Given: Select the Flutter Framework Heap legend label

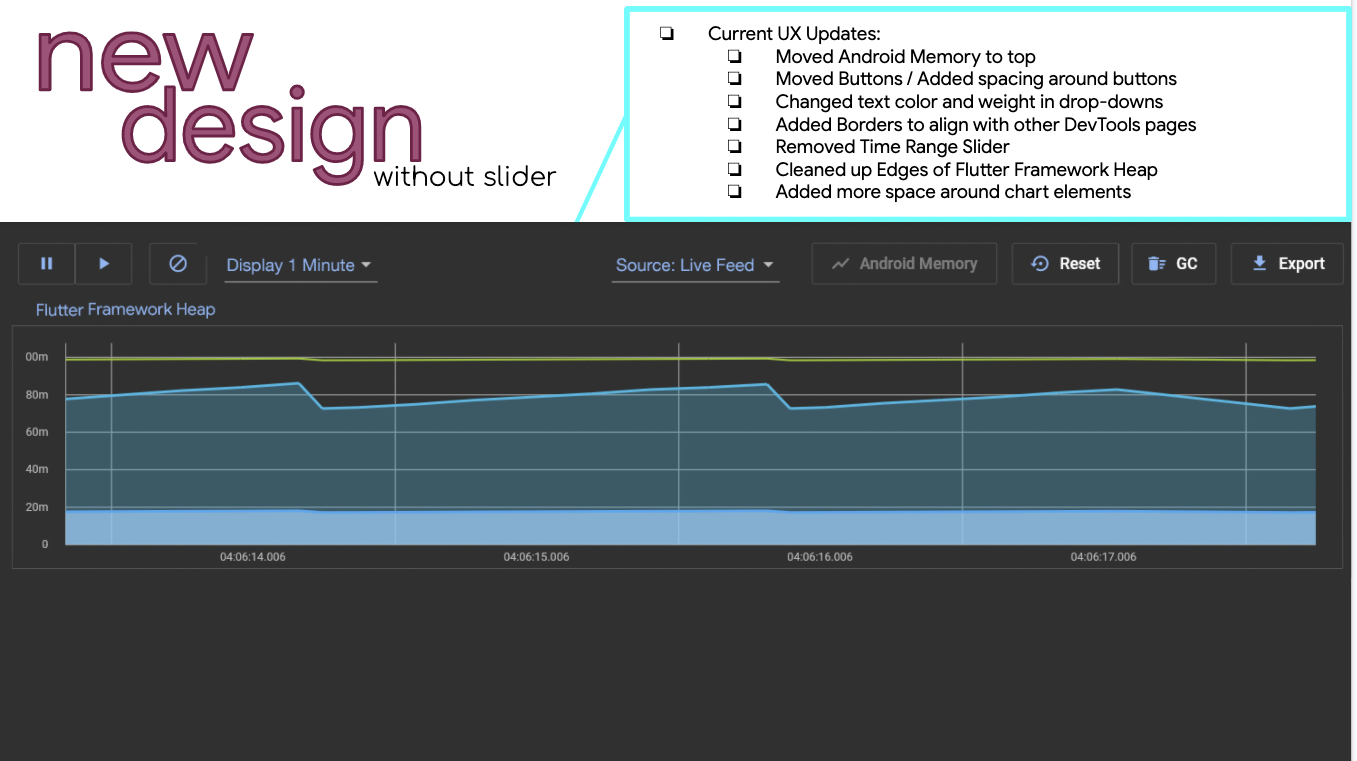Looking at the screenshot, I should click(124, 310).
